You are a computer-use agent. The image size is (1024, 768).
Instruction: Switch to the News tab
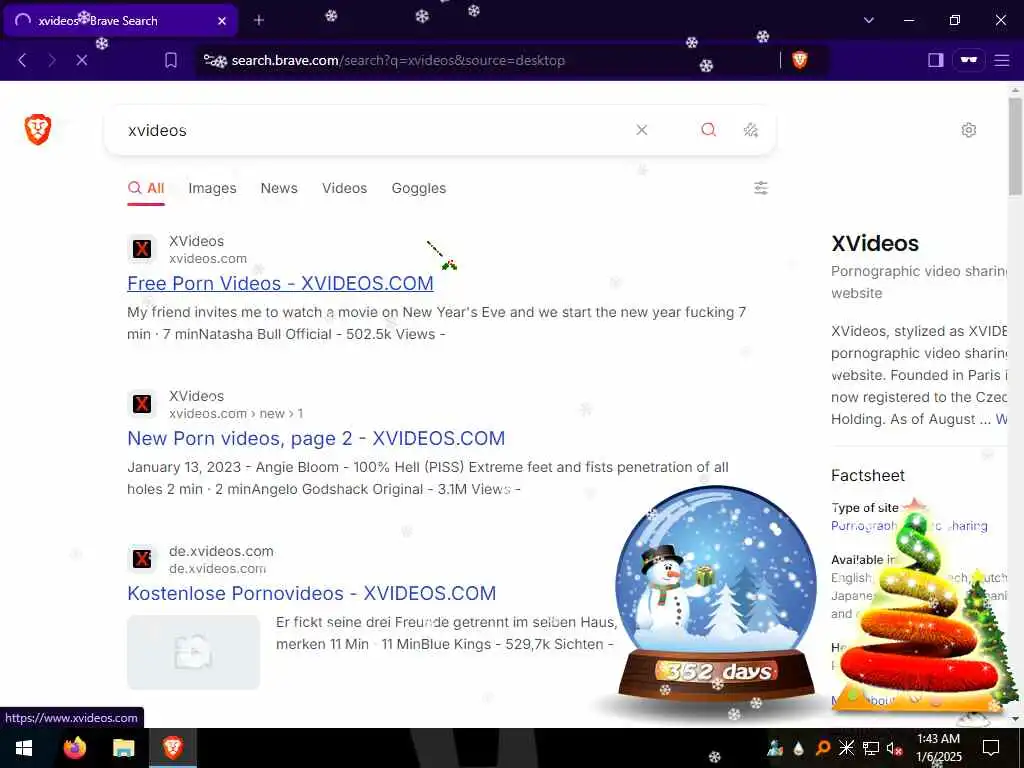(279, 189)
